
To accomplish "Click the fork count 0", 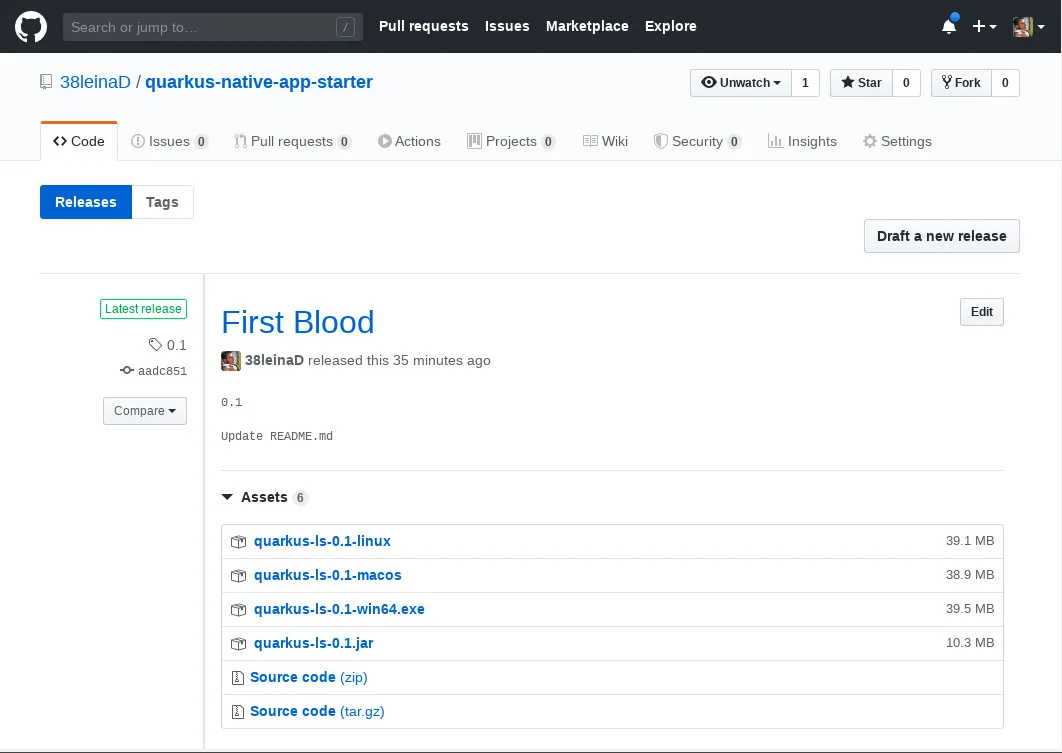I will click(x=1005, y=83).
